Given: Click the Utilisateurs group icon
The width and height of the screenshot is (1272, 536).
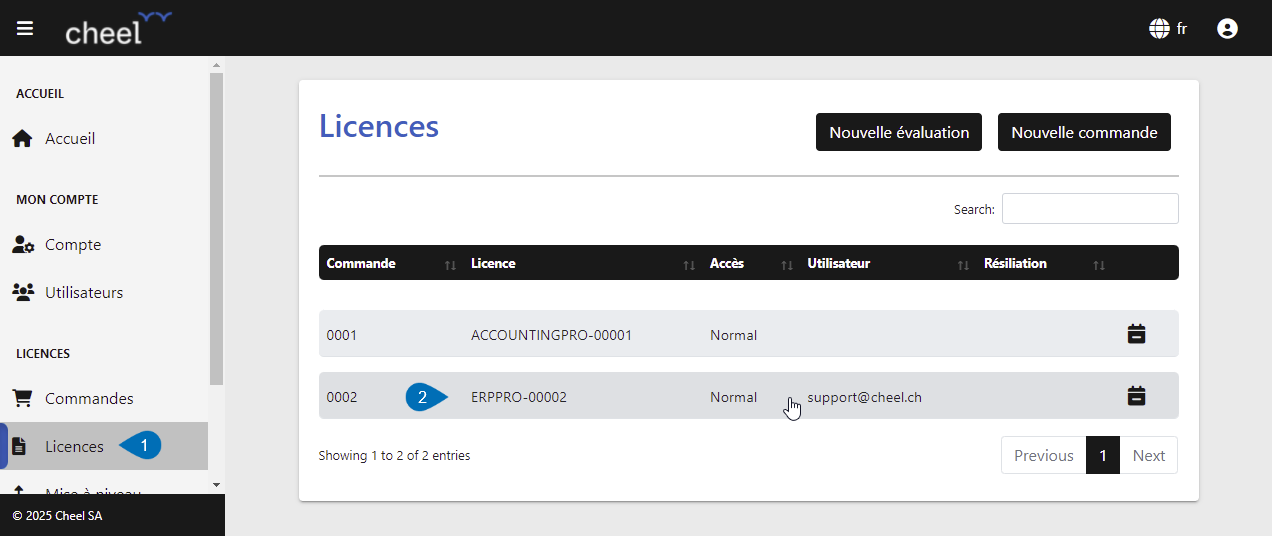Looking at the screenshot, I should tap(23, 293).
